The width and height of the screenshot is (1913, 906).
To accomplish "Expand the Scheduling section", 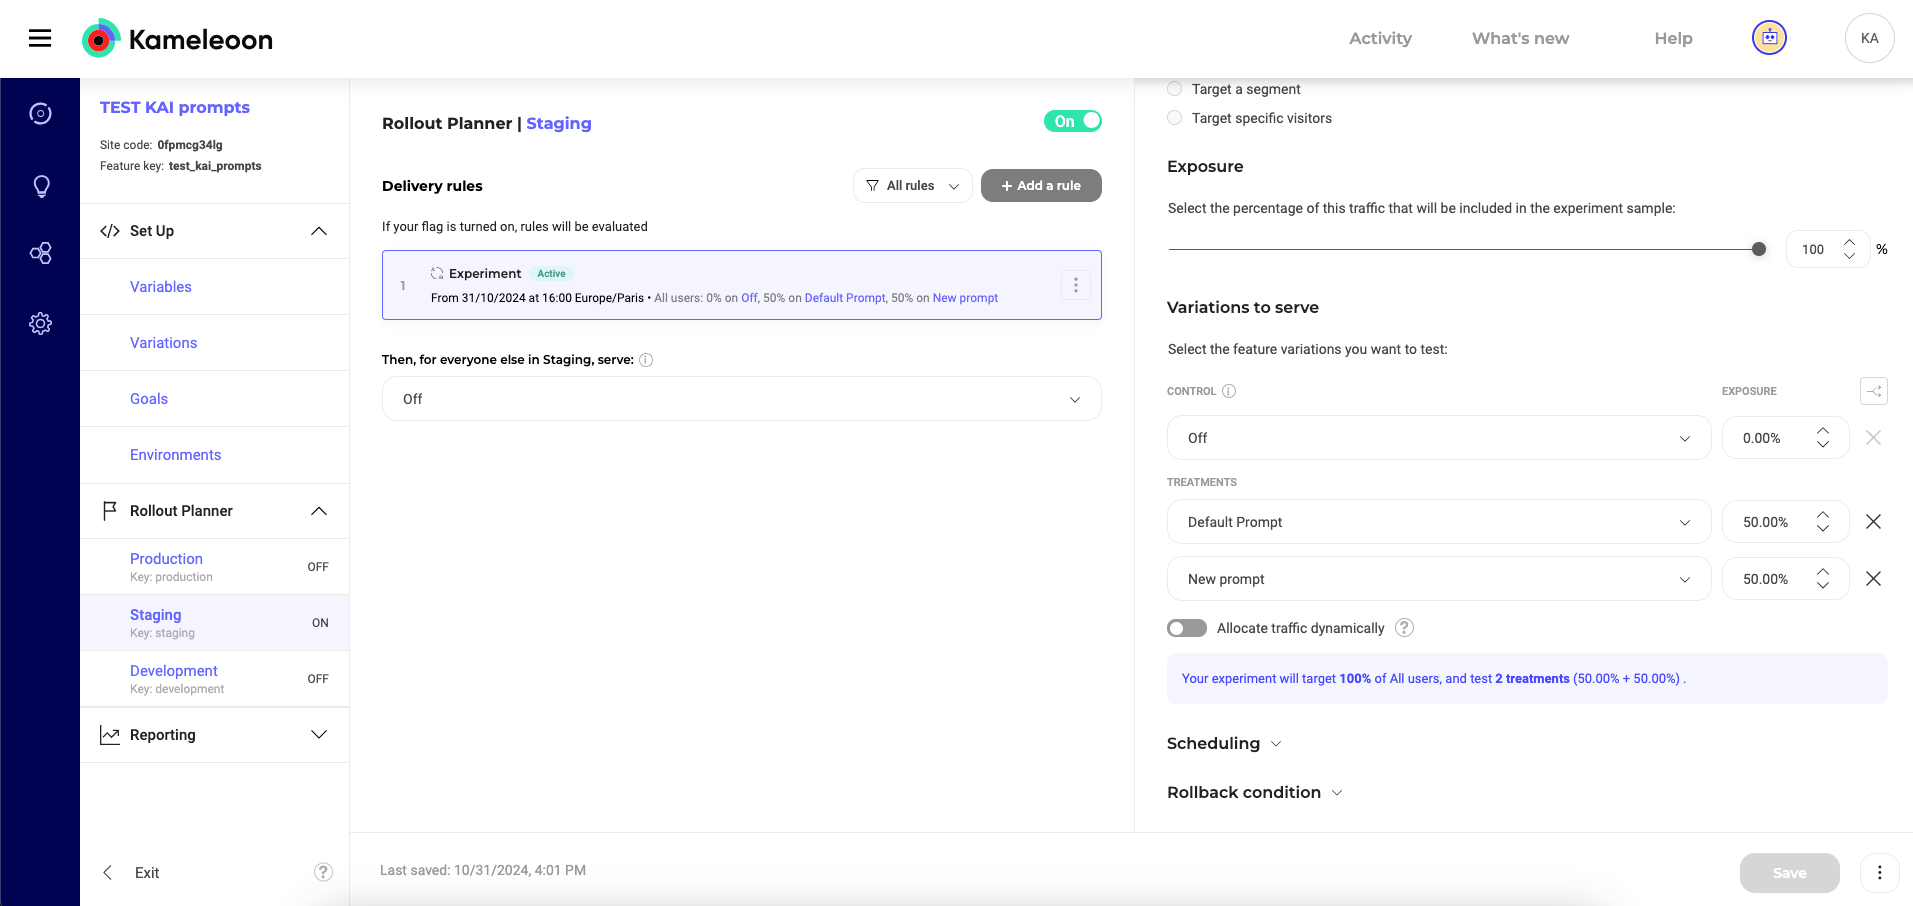I will 1224,743.
